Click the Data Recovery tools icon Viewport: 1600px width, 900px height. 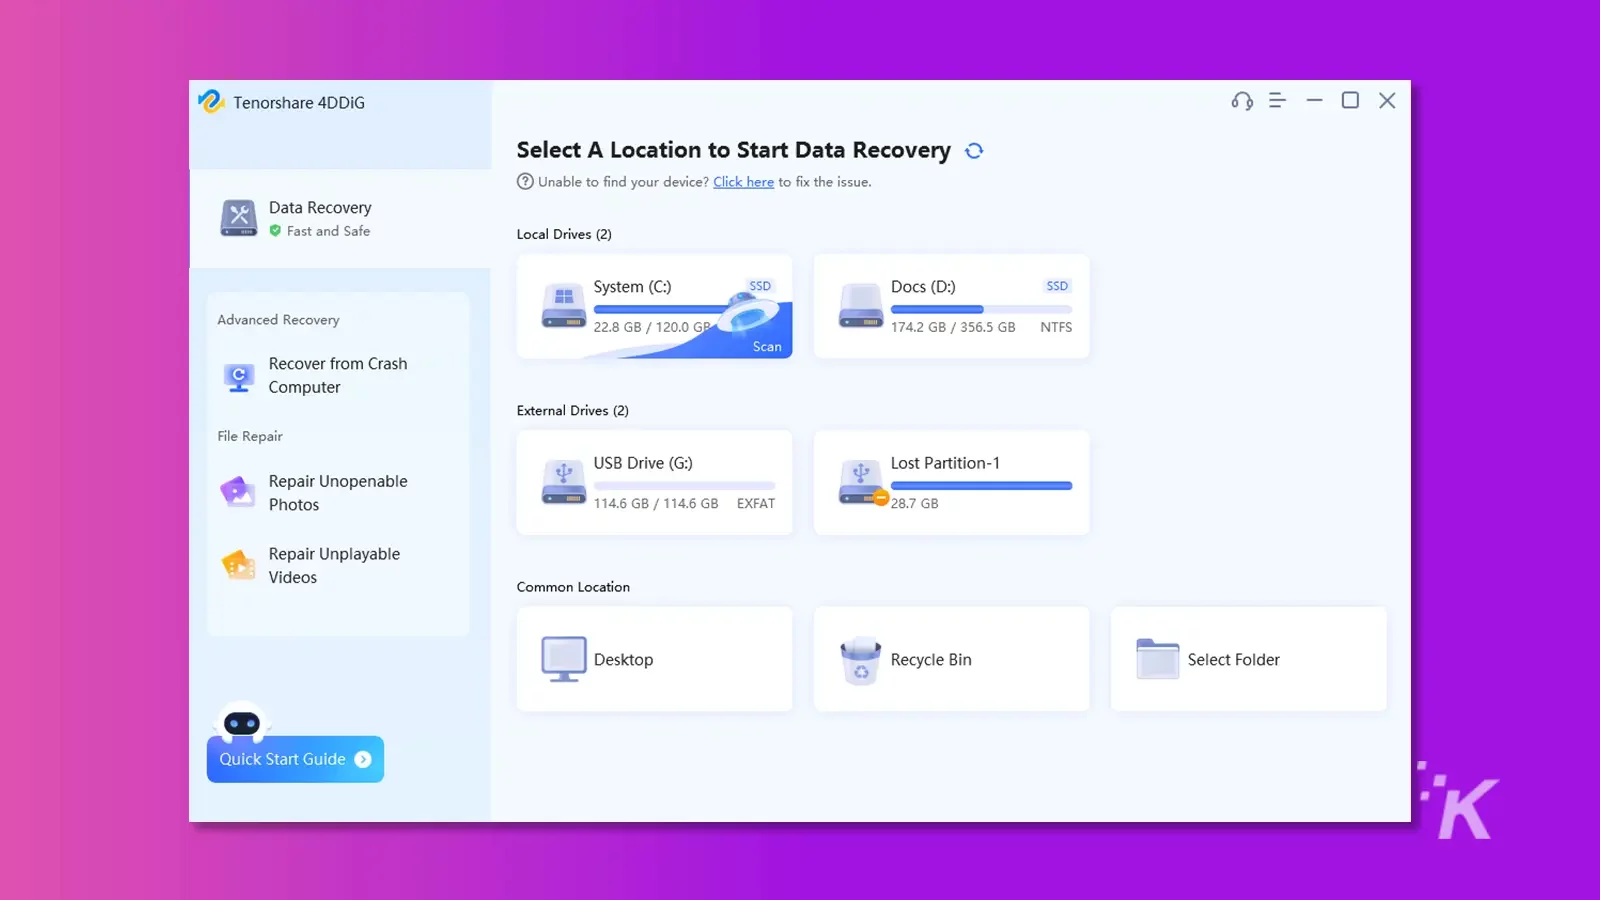(x=239, y=218)
